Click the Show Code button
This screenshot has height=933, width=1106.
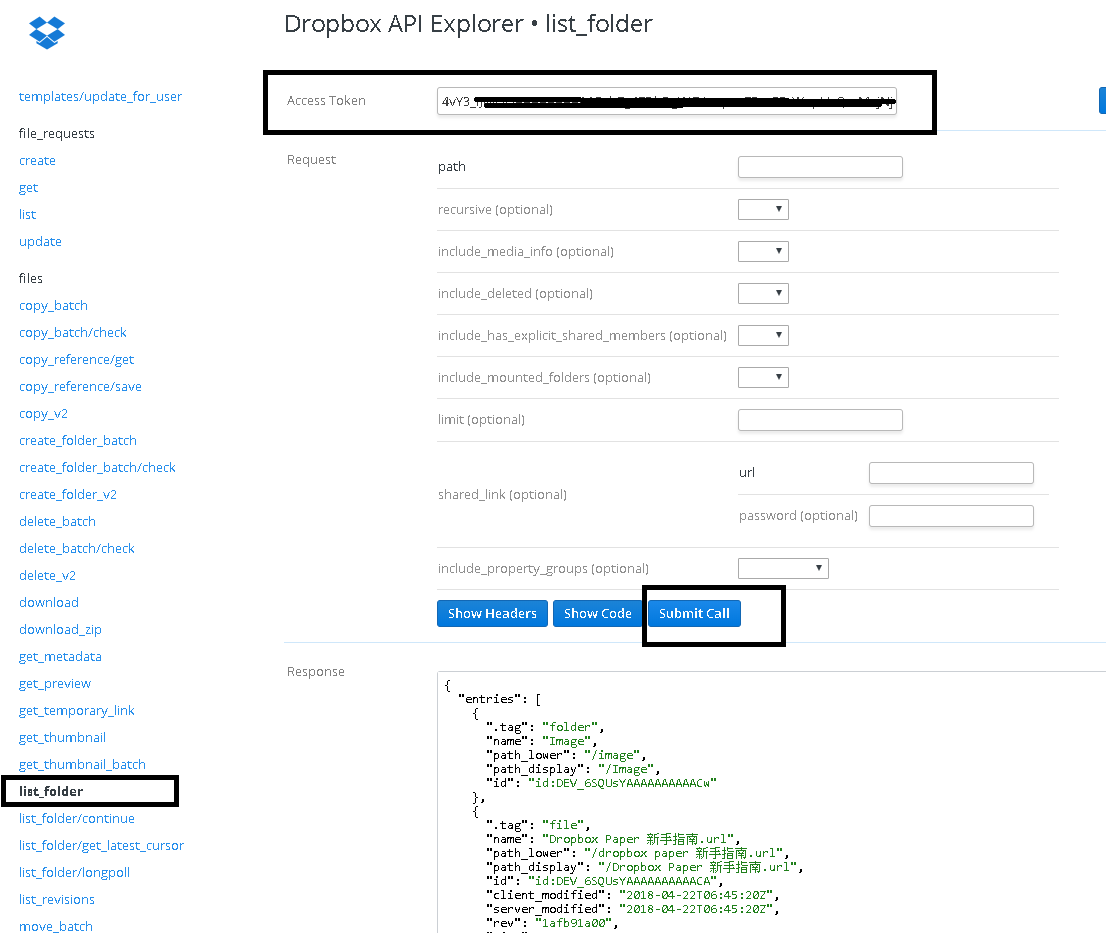tap(597, 614)
